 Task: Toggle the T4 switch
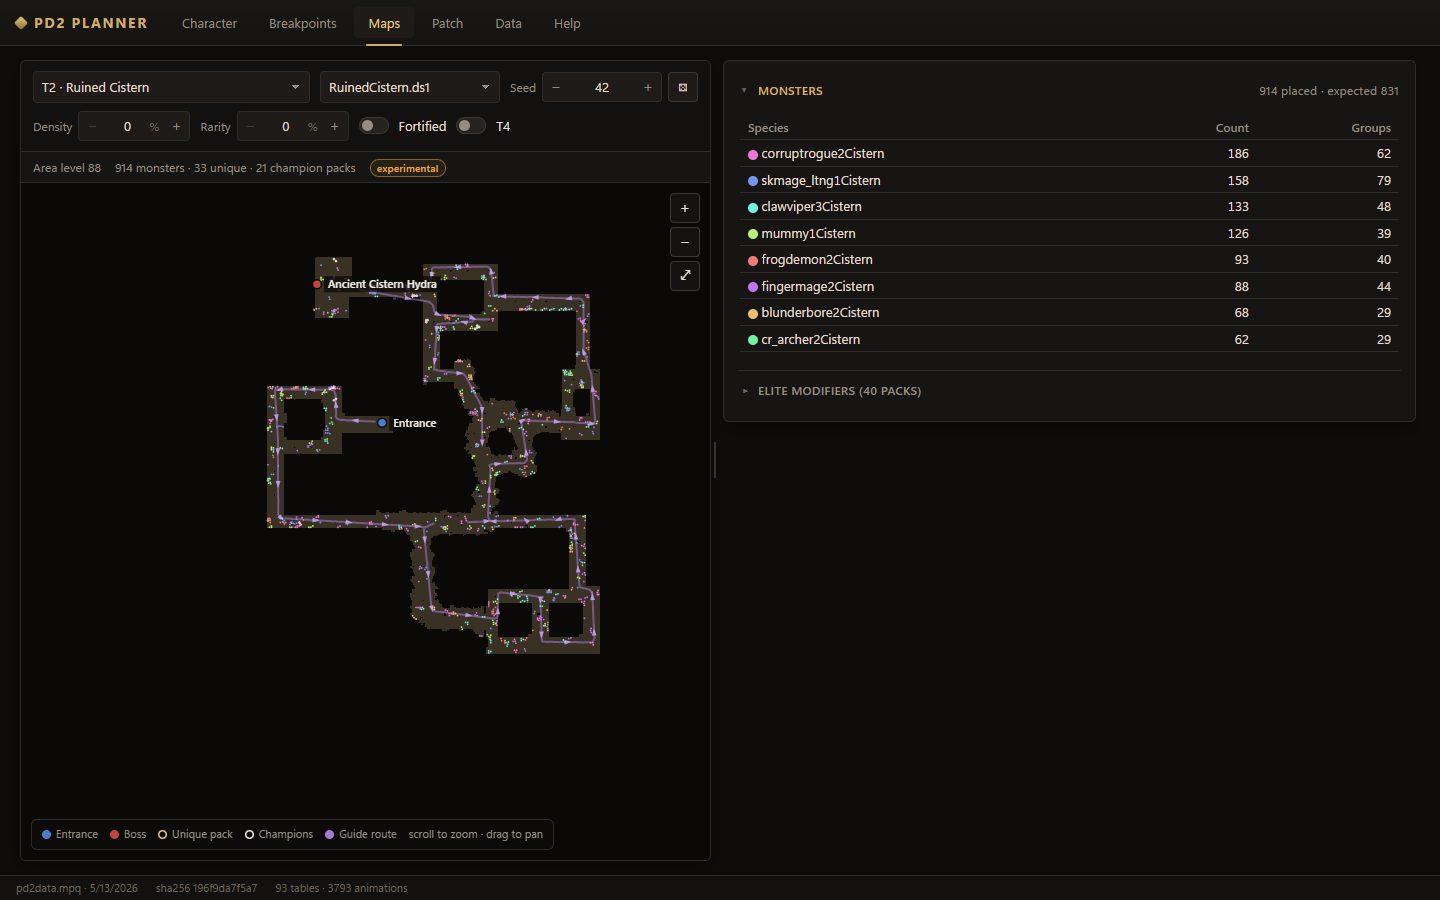(x=471, y=126)
